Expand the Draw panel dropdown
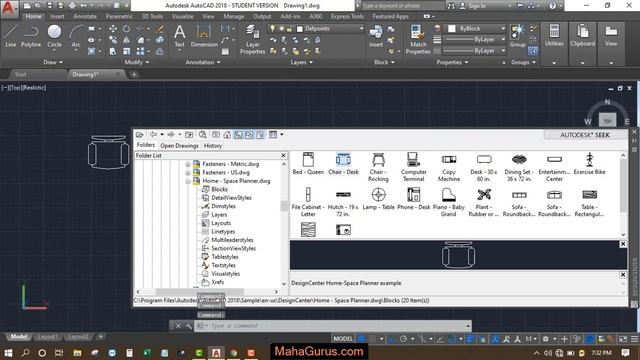The width and height of the screenshot is (640, 360). click(53, 62)
